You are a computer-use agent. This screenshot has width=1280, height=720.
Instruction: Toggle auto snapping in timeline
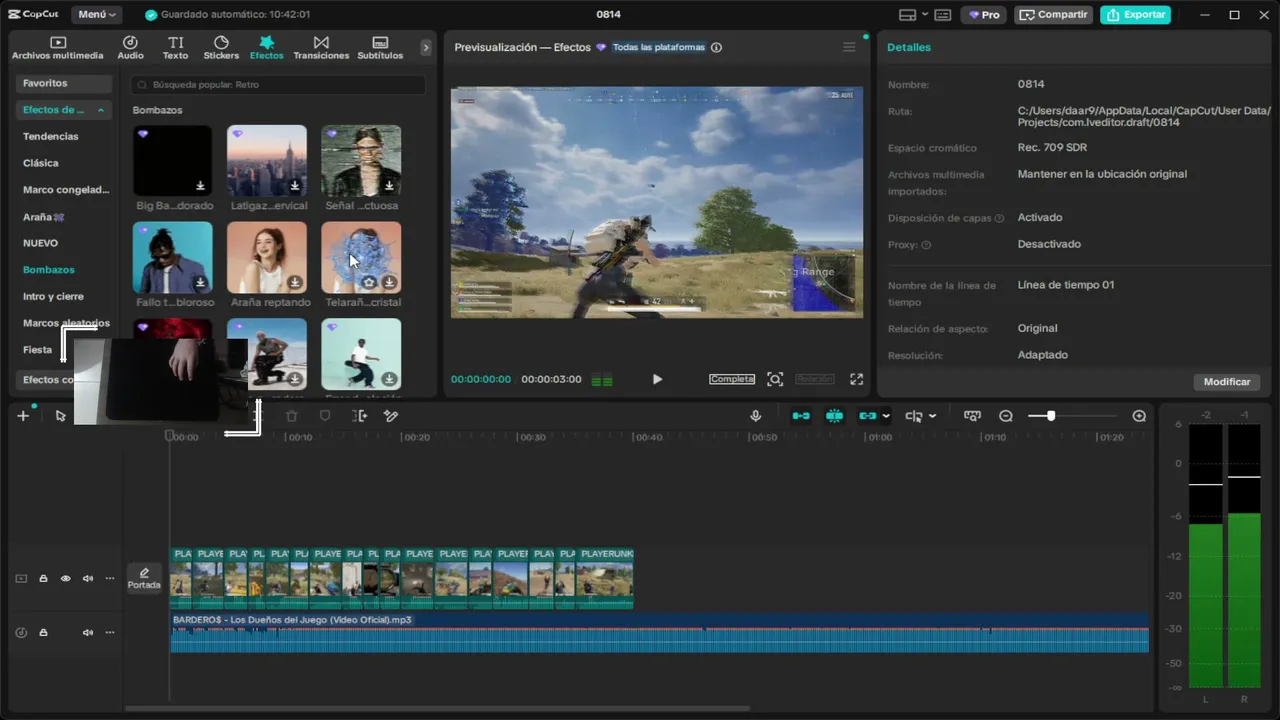pos(834,416)
